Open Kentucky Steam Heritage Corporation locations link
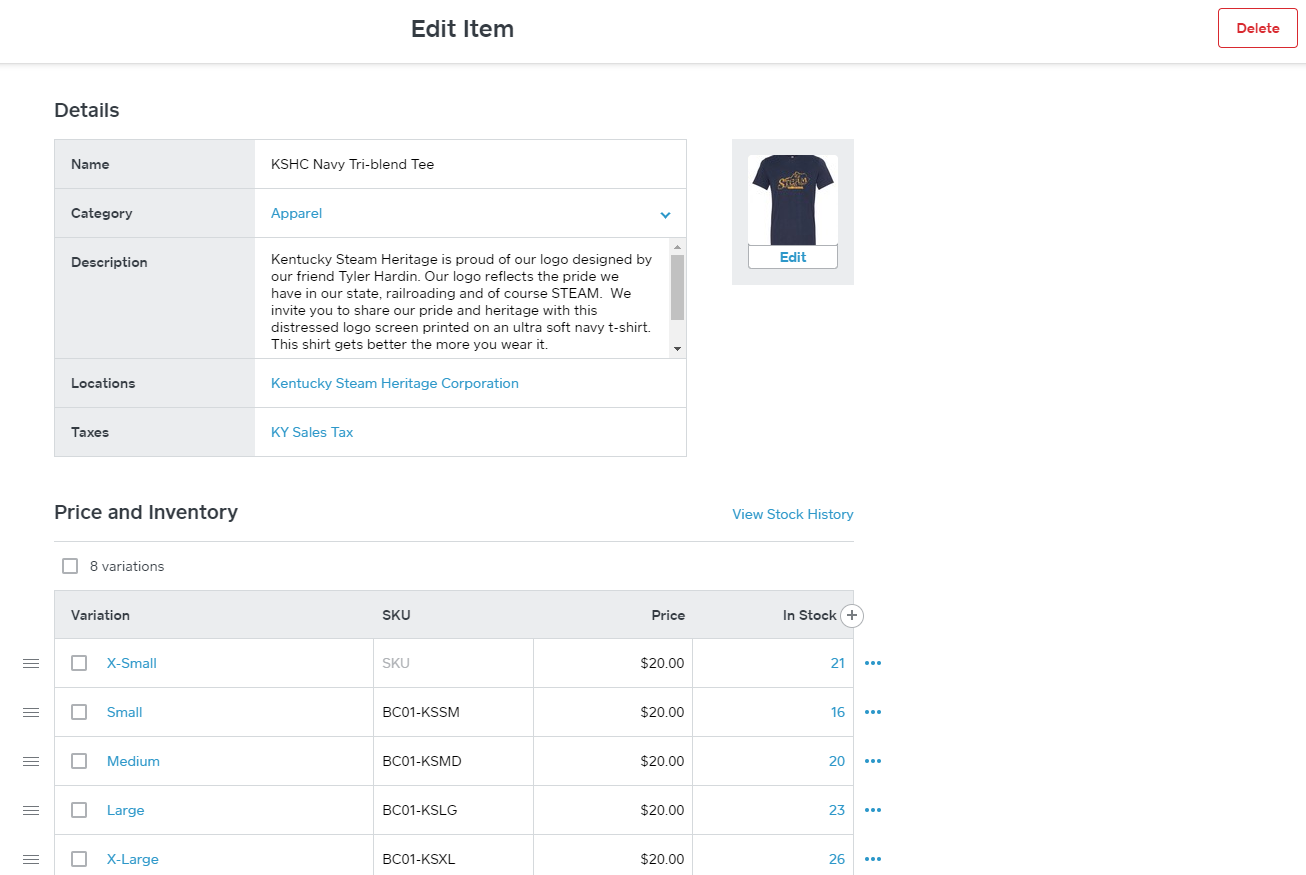This screenshot has width=1306, height=875. pyautogui.click(x=395, y=383)
